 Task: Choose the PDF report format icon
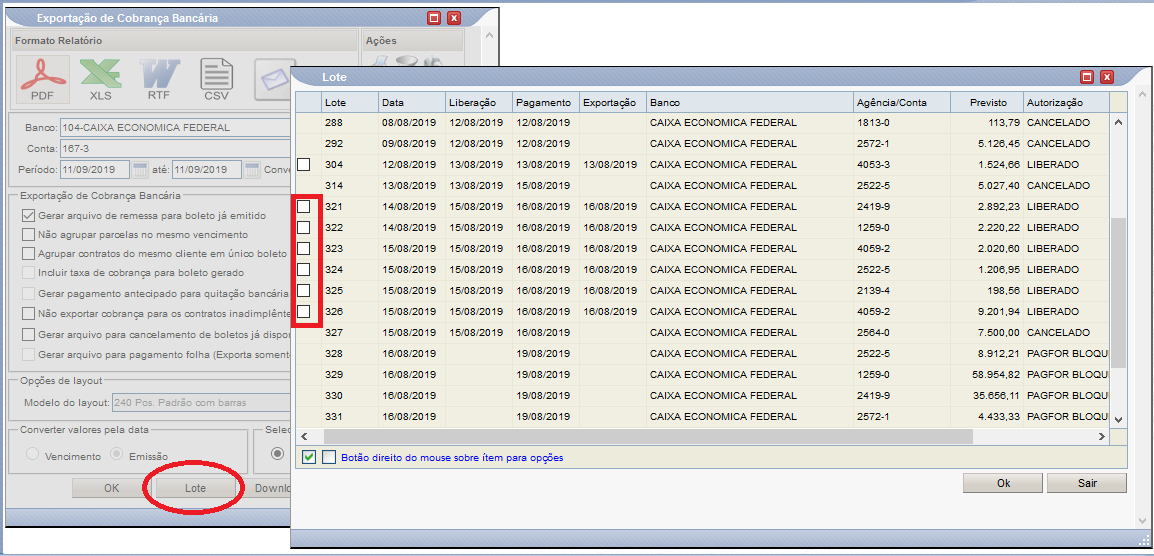click(x=43, y=80)
